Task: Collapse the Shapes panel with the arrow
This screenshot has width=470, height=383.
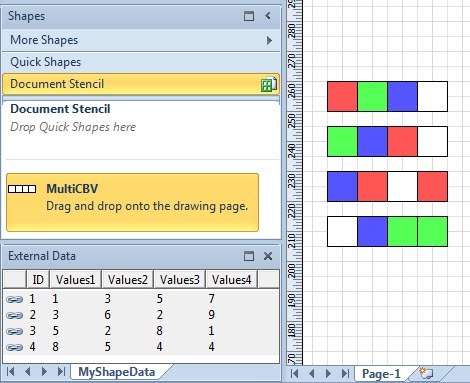Action: coord(268,15)
